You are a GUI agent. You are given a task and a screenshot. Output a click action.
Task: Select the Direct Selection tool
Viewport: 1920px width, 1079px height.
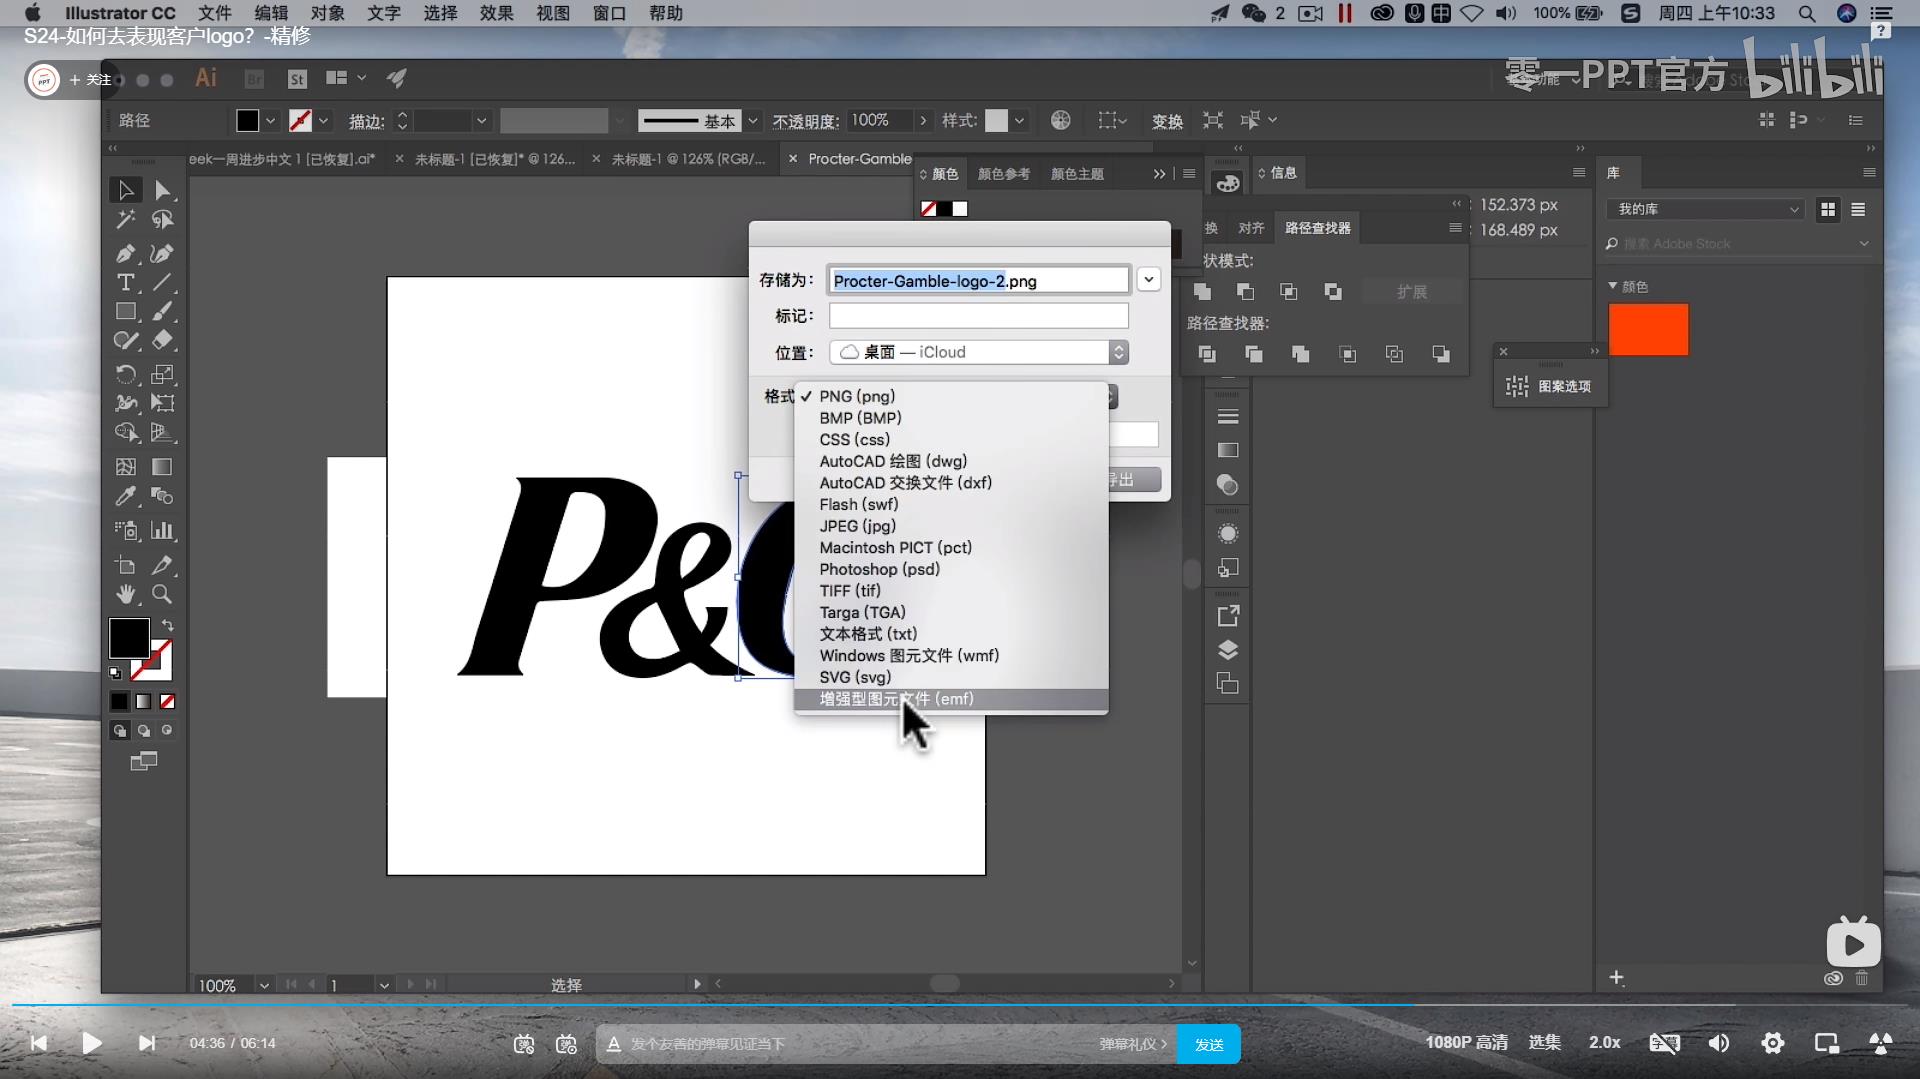(162, 190)
